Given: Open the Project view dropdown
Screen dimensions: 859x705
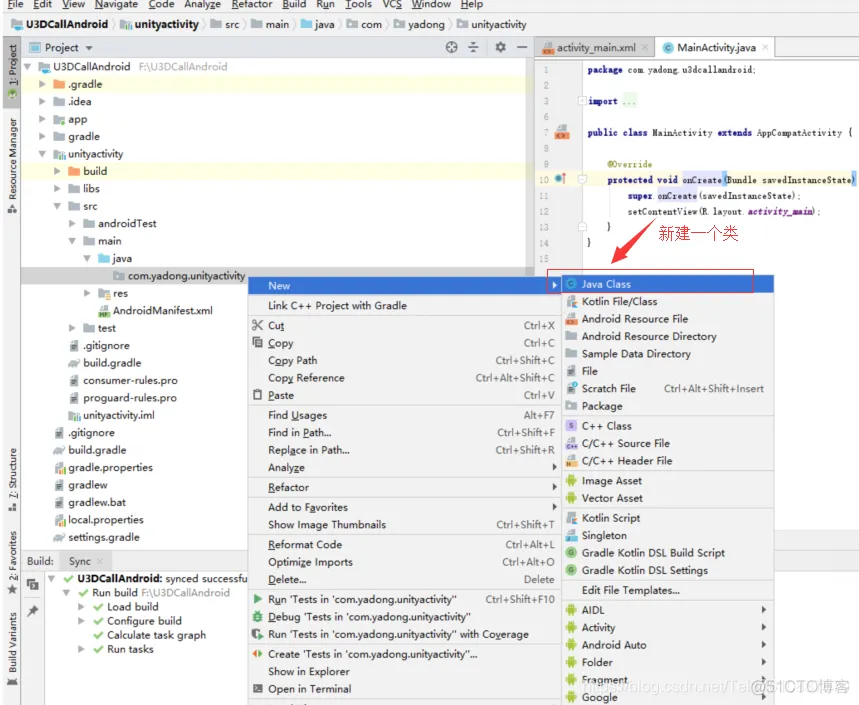Looking at the screenshot, I should coord(89,48).
